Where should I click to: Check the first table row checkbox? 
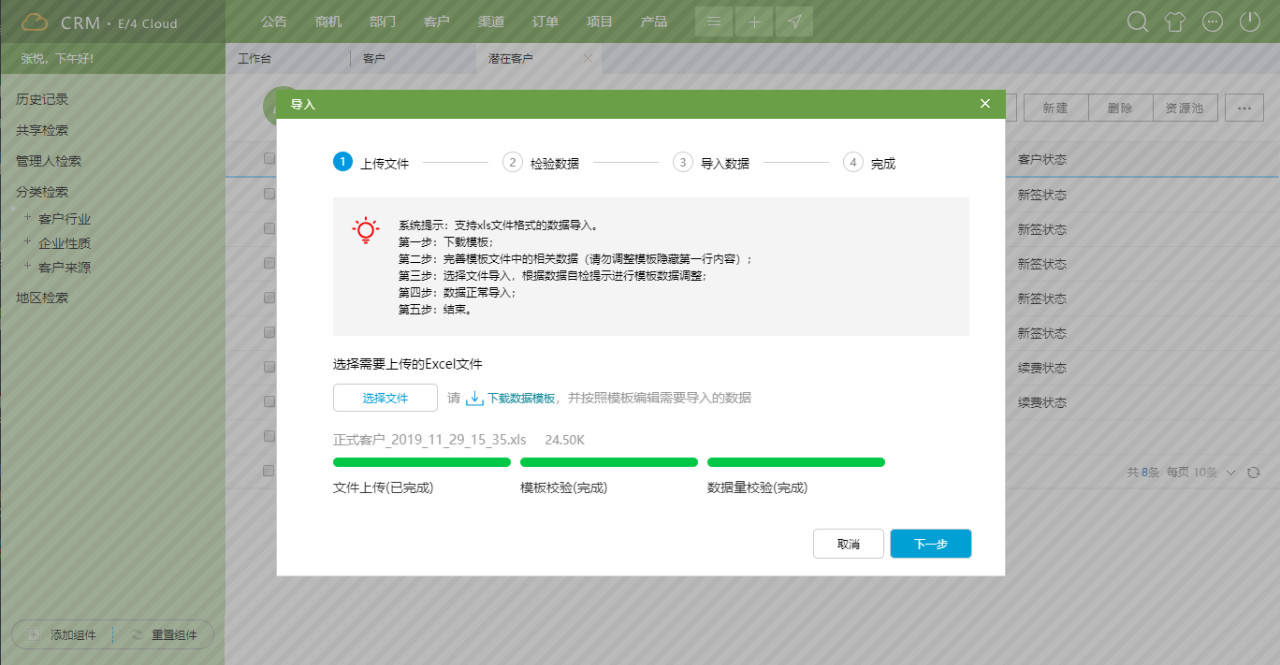click(x=269, y=194)
